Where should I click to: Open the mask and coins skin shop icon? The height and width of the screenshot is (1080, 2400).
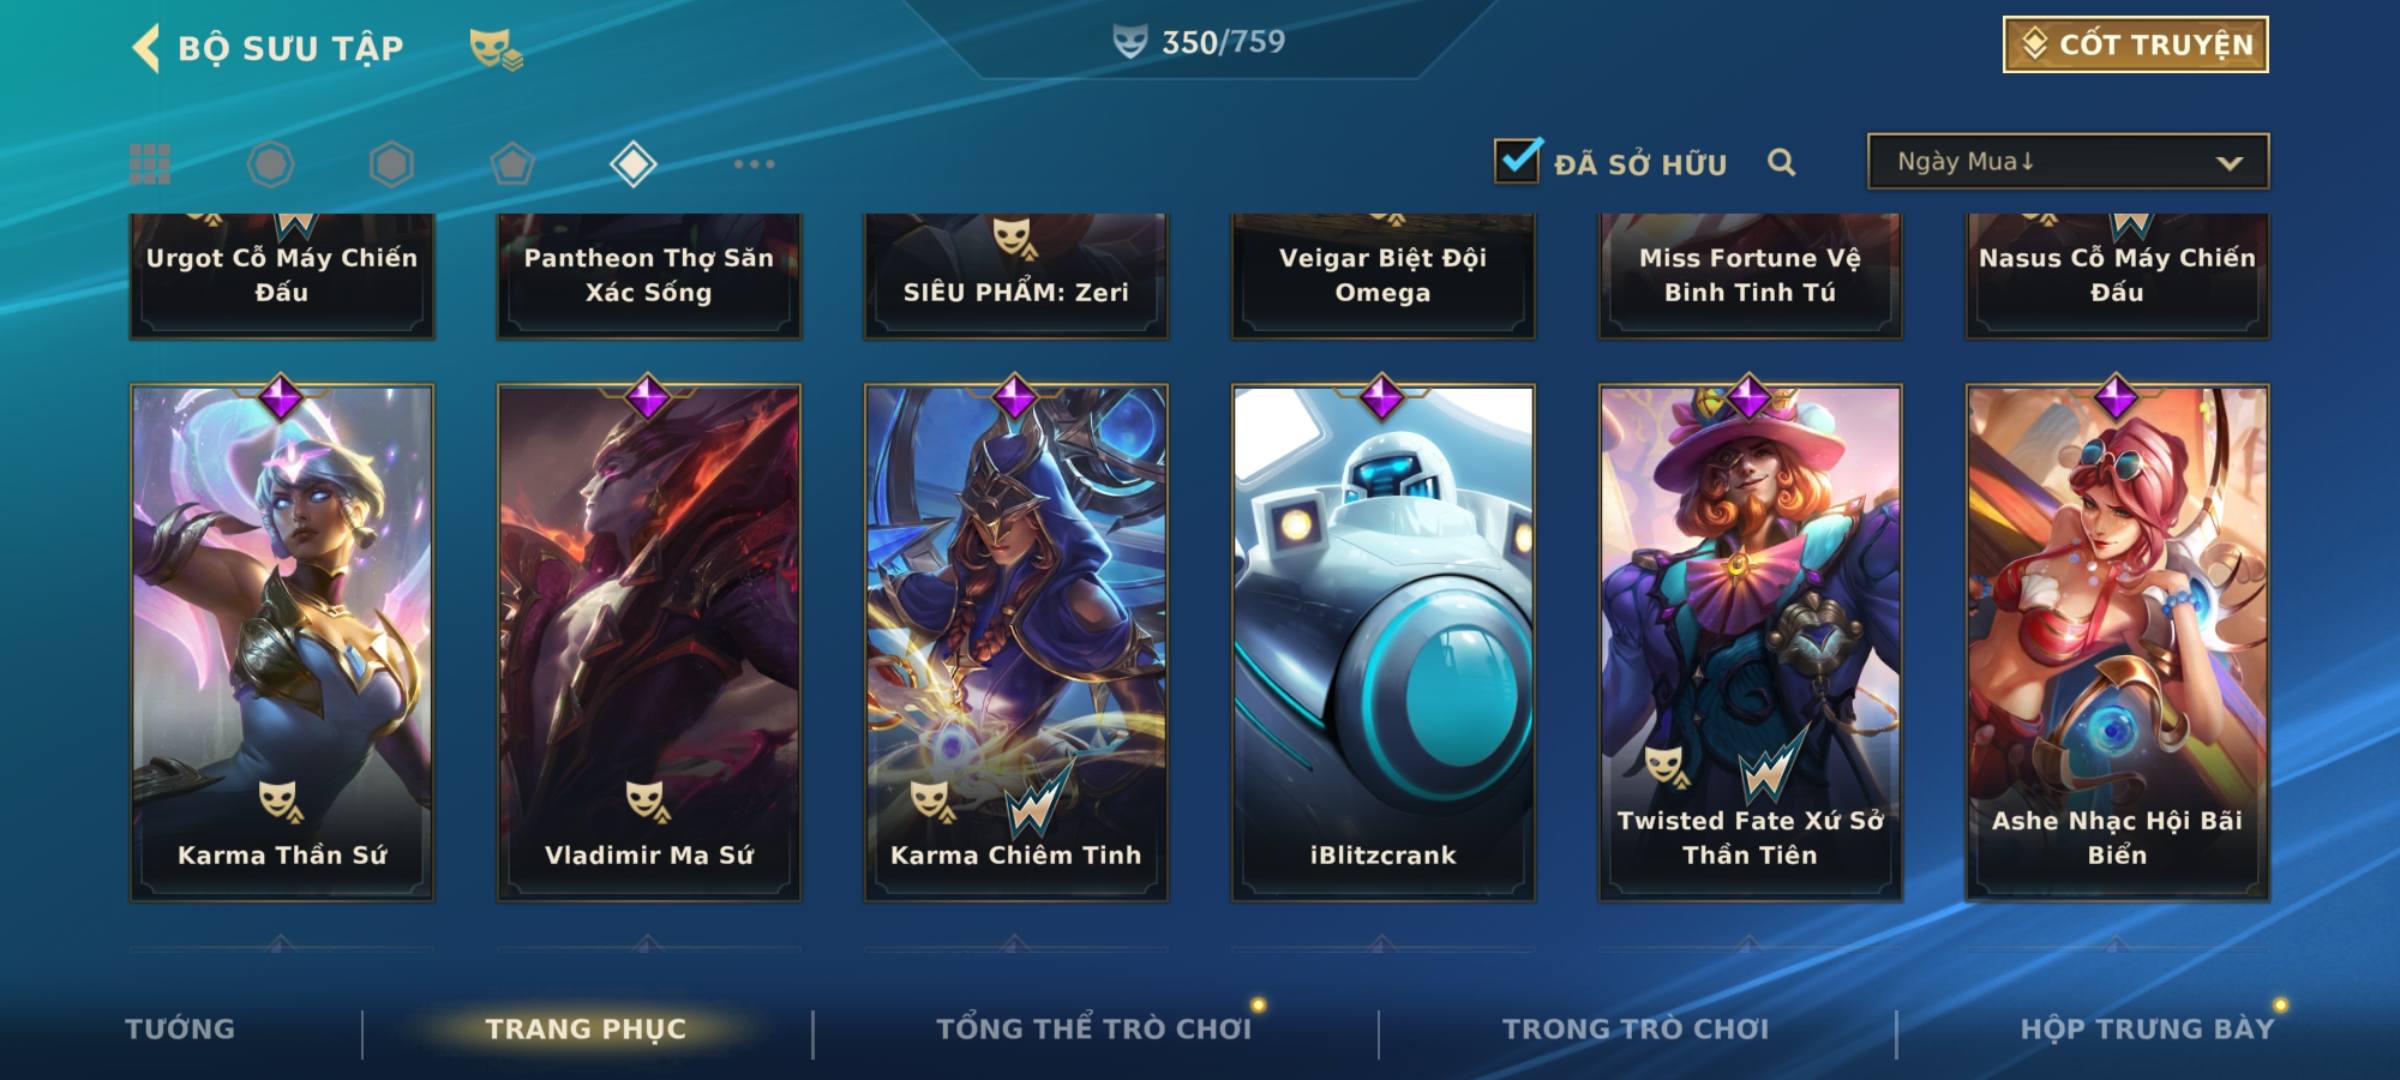coord(496,49)
